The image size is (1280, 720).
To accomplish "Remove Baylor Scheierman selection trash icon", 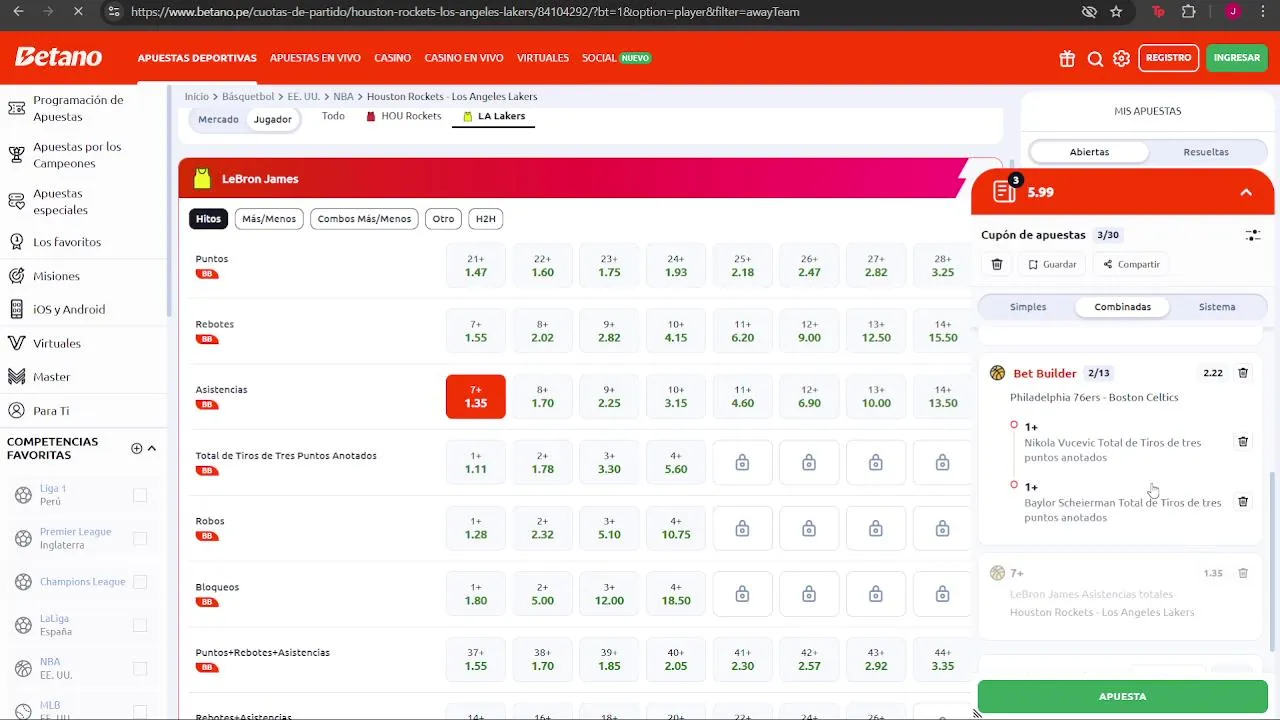I will click(1243, 502).
